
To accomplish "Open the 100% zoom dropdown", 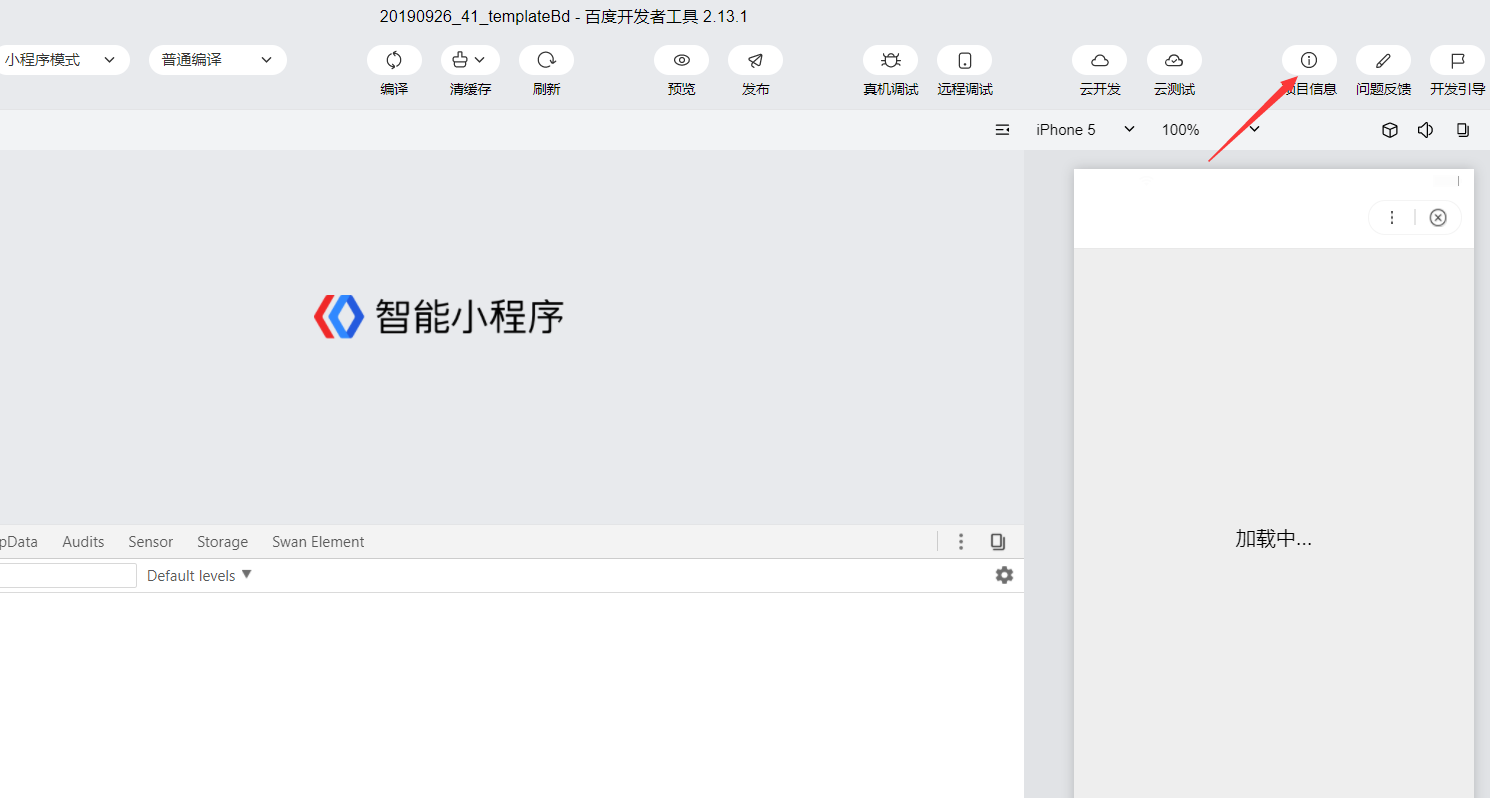I will pyautogui.click(x=1210, y=130).
